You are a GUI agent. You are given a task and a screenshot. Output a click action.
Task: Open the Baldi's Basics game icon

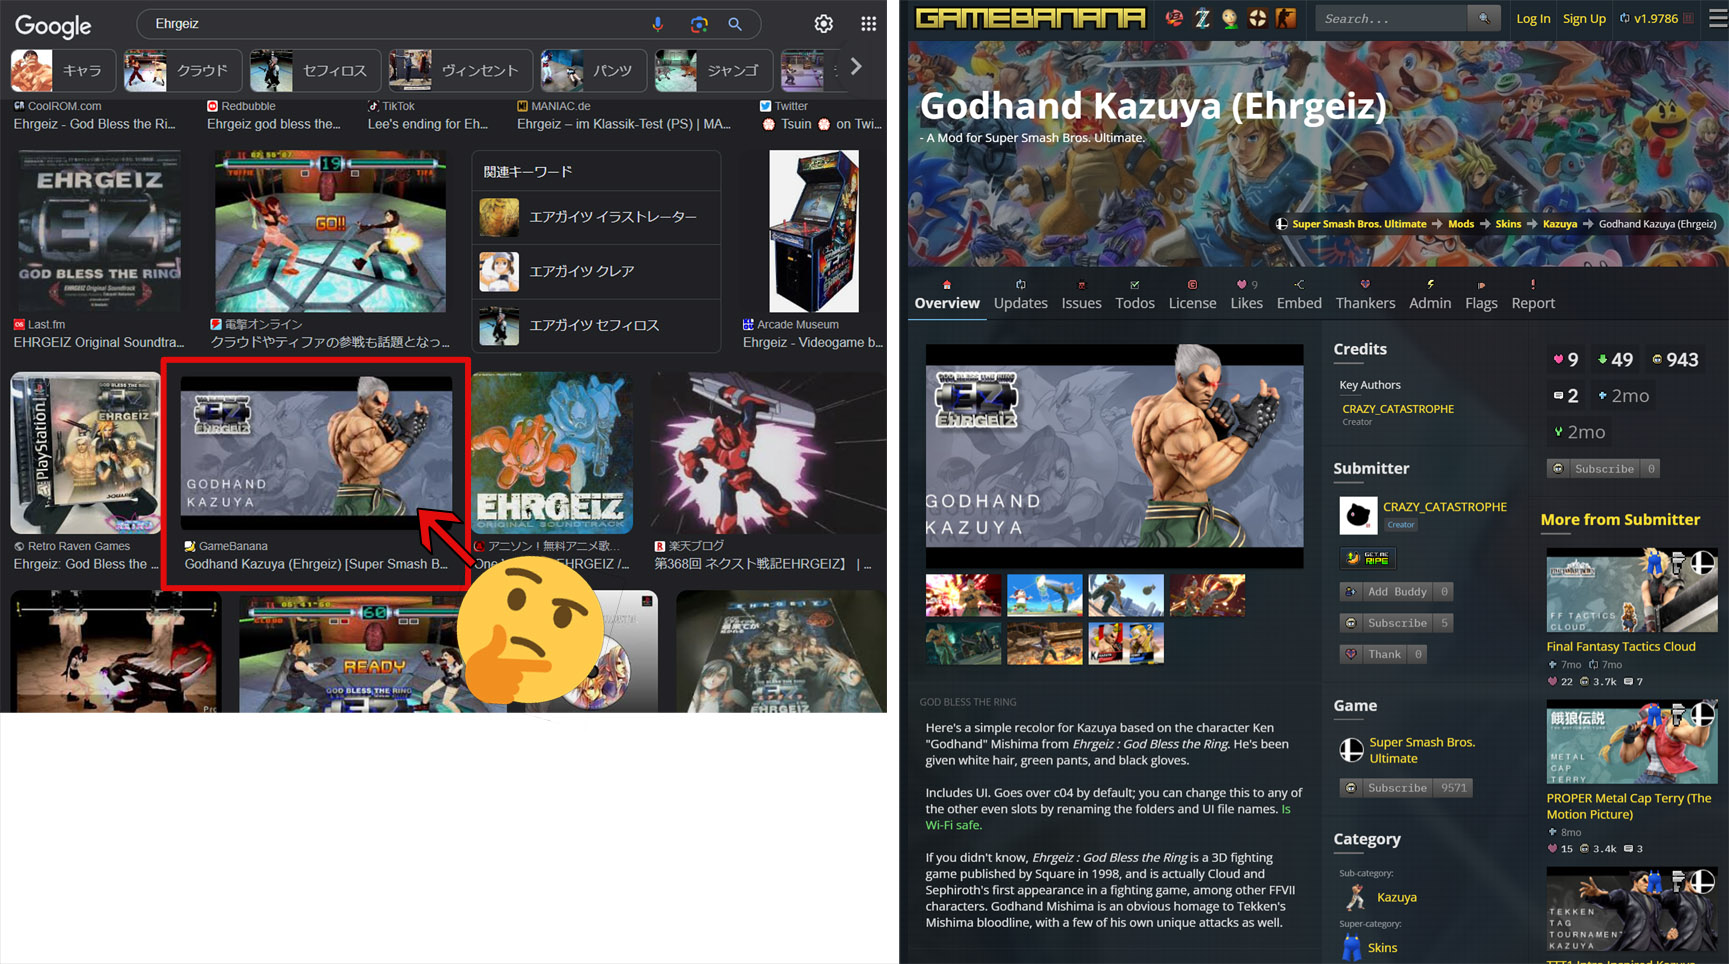click(x=1230, y=18)
